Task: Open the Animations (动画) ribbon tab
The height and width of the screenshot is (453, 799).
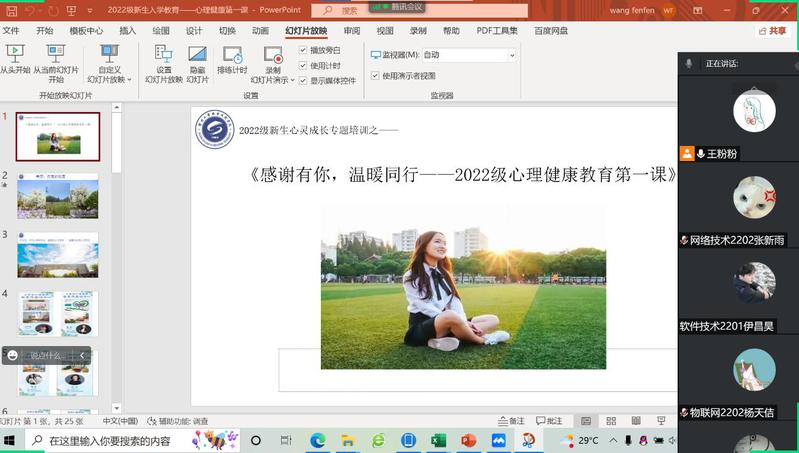Action: tap(260, 31)
